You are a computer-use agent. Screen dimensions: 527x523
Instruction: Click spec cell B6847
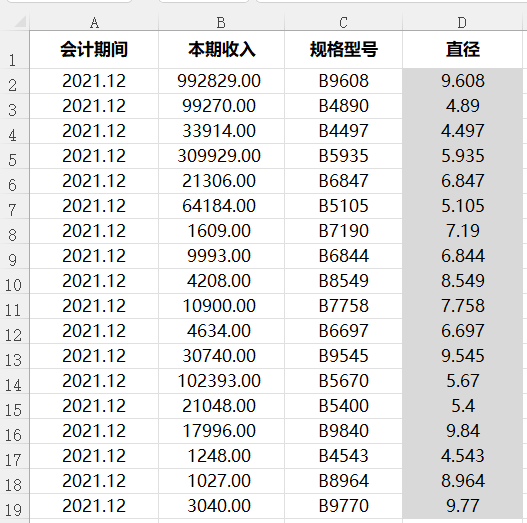(343, 181)
